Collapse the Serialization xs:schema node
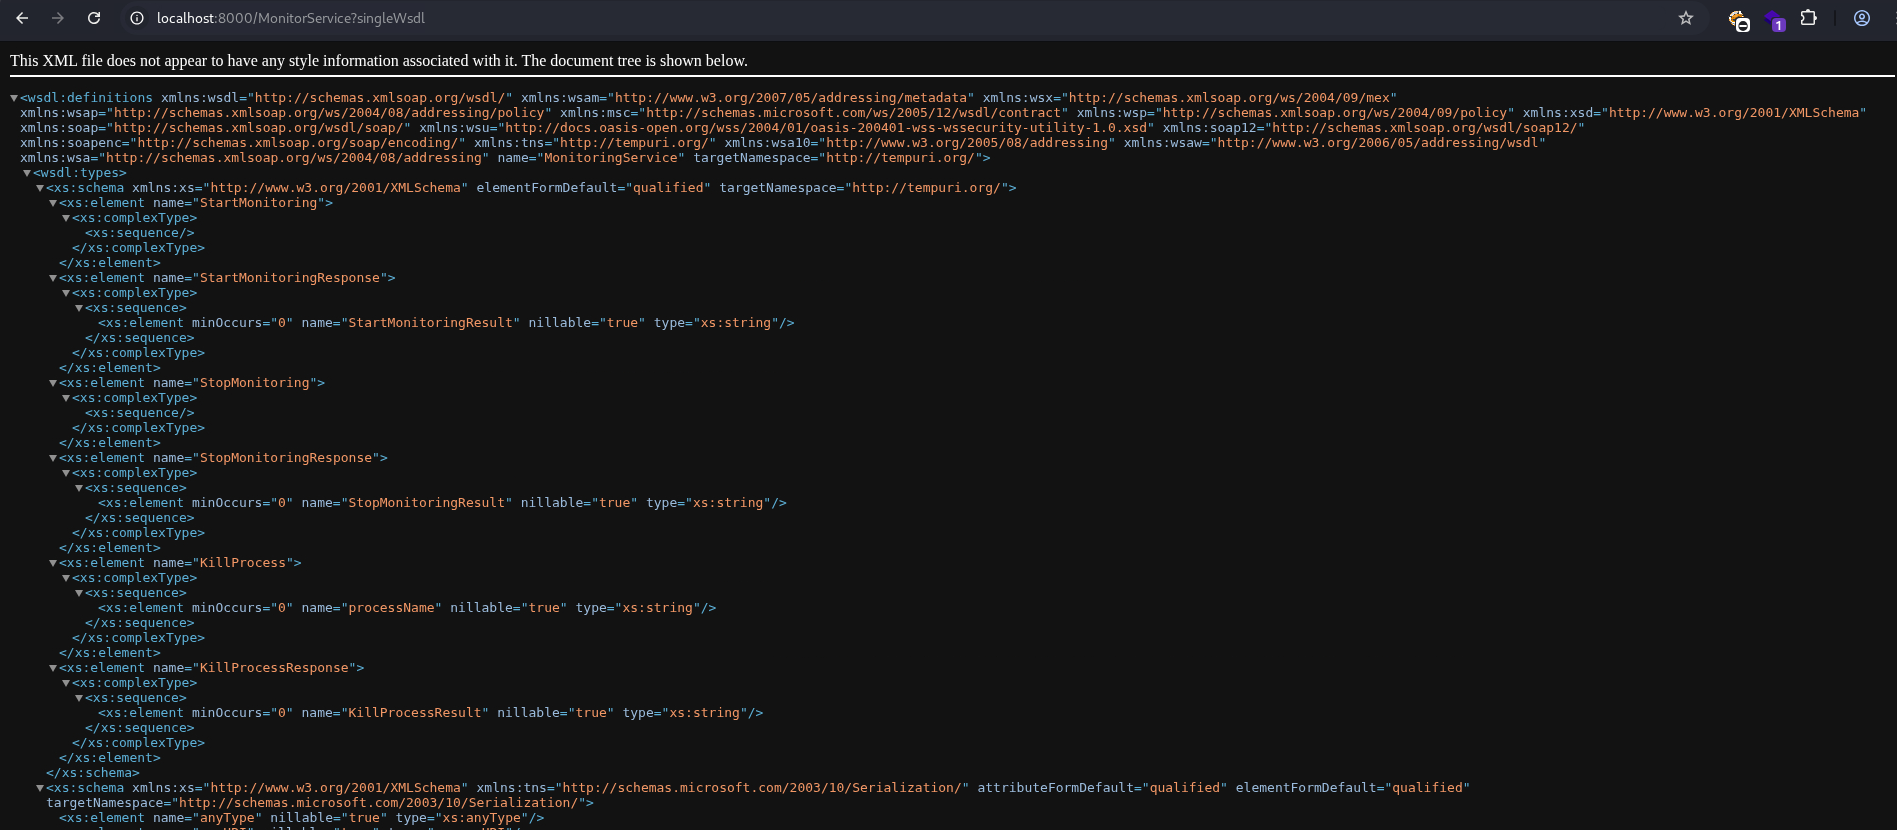1897x830 pixels. tap(40, 788)
